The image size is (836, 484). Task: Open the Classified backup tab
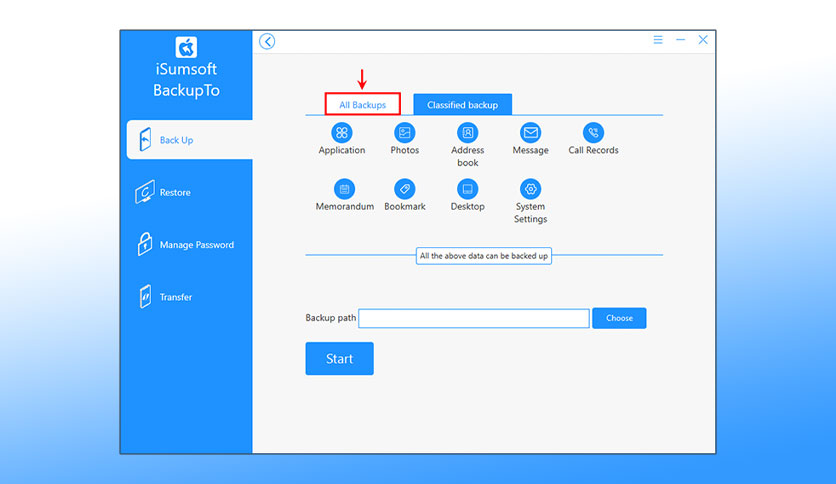462,104
